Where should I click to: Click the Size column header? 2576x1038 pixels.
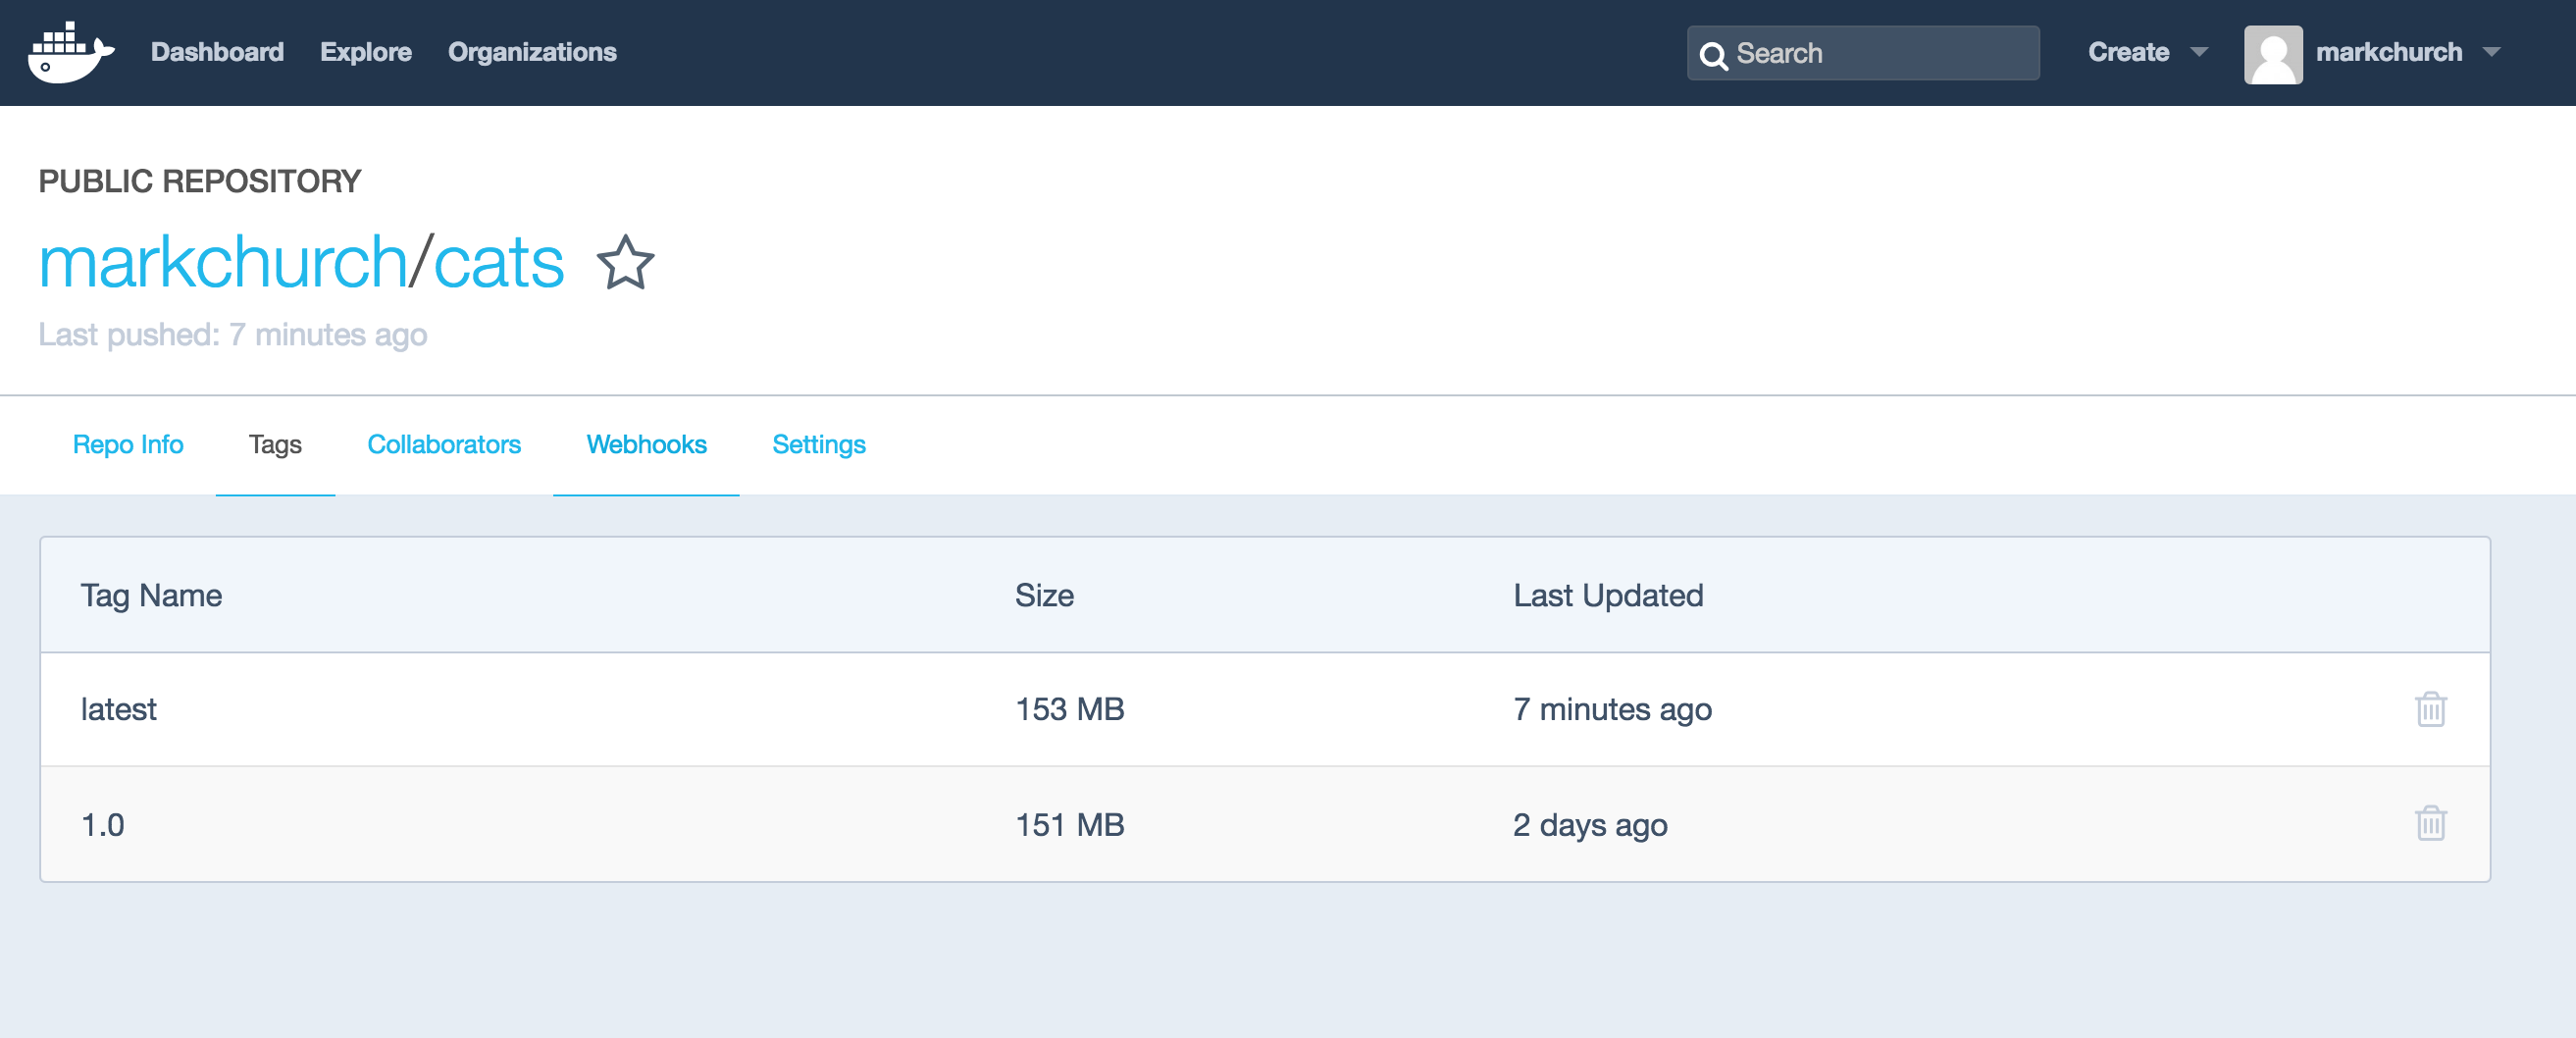(x=1044, y=595)
